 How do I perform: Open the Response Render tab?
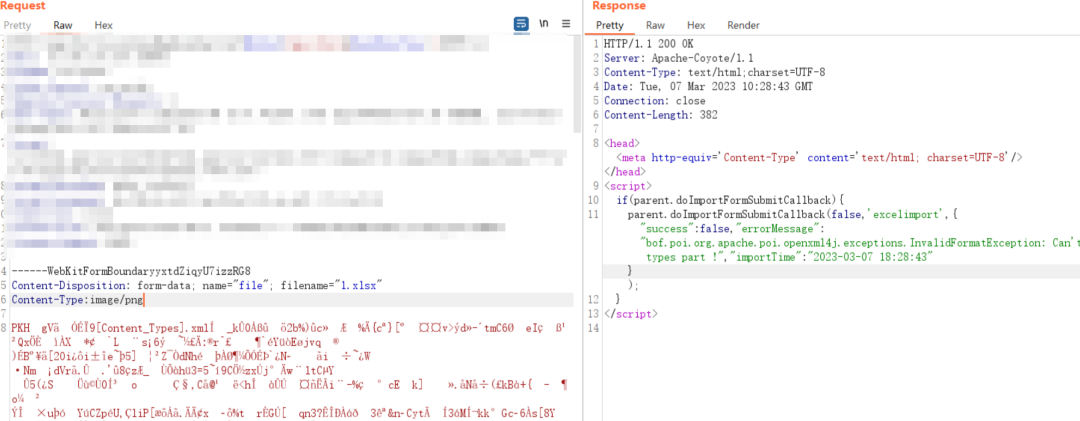[x=743, y=25]
